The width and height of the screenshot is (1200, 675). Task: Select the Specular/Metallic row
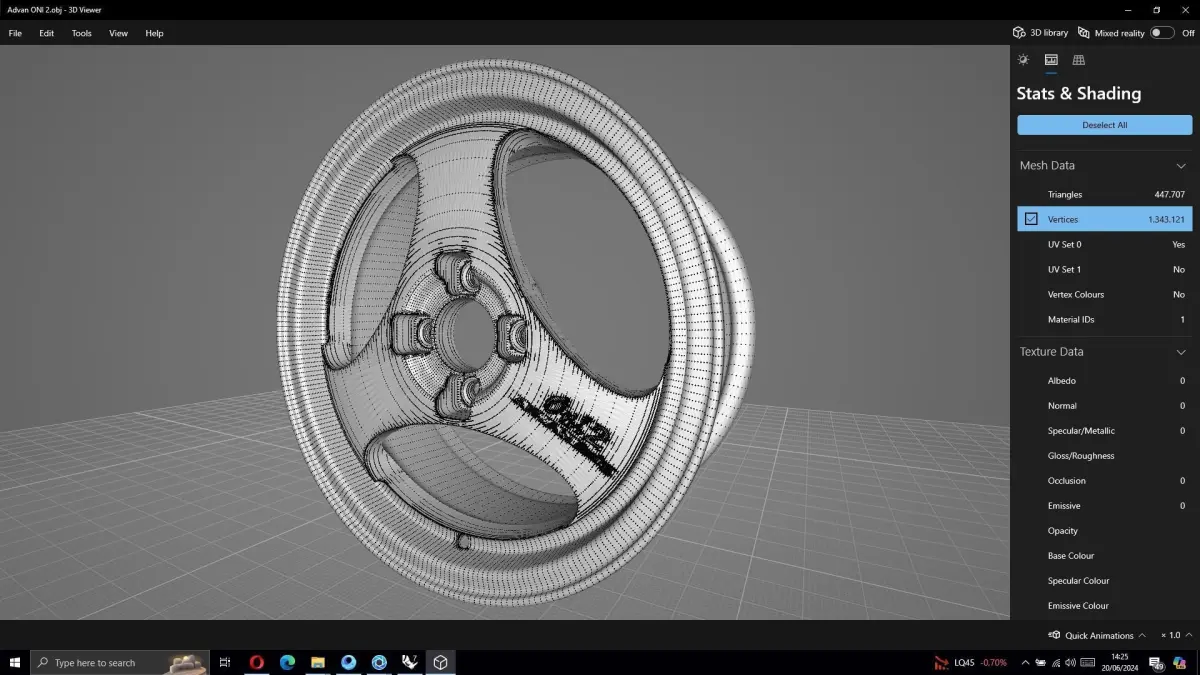pos(1104,430)
